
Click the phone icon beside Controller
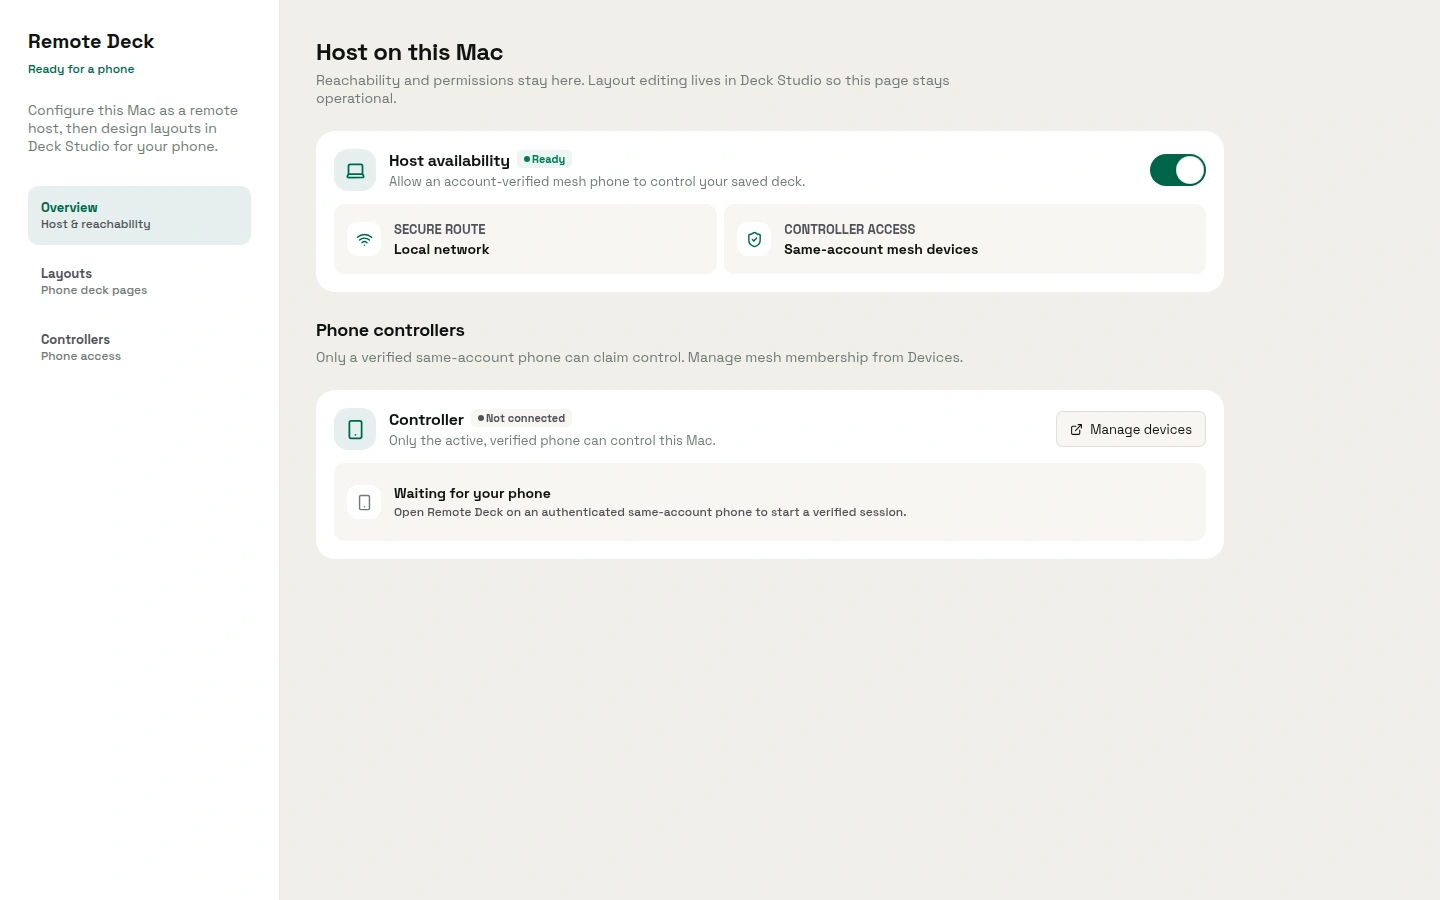tap(355, 429)
